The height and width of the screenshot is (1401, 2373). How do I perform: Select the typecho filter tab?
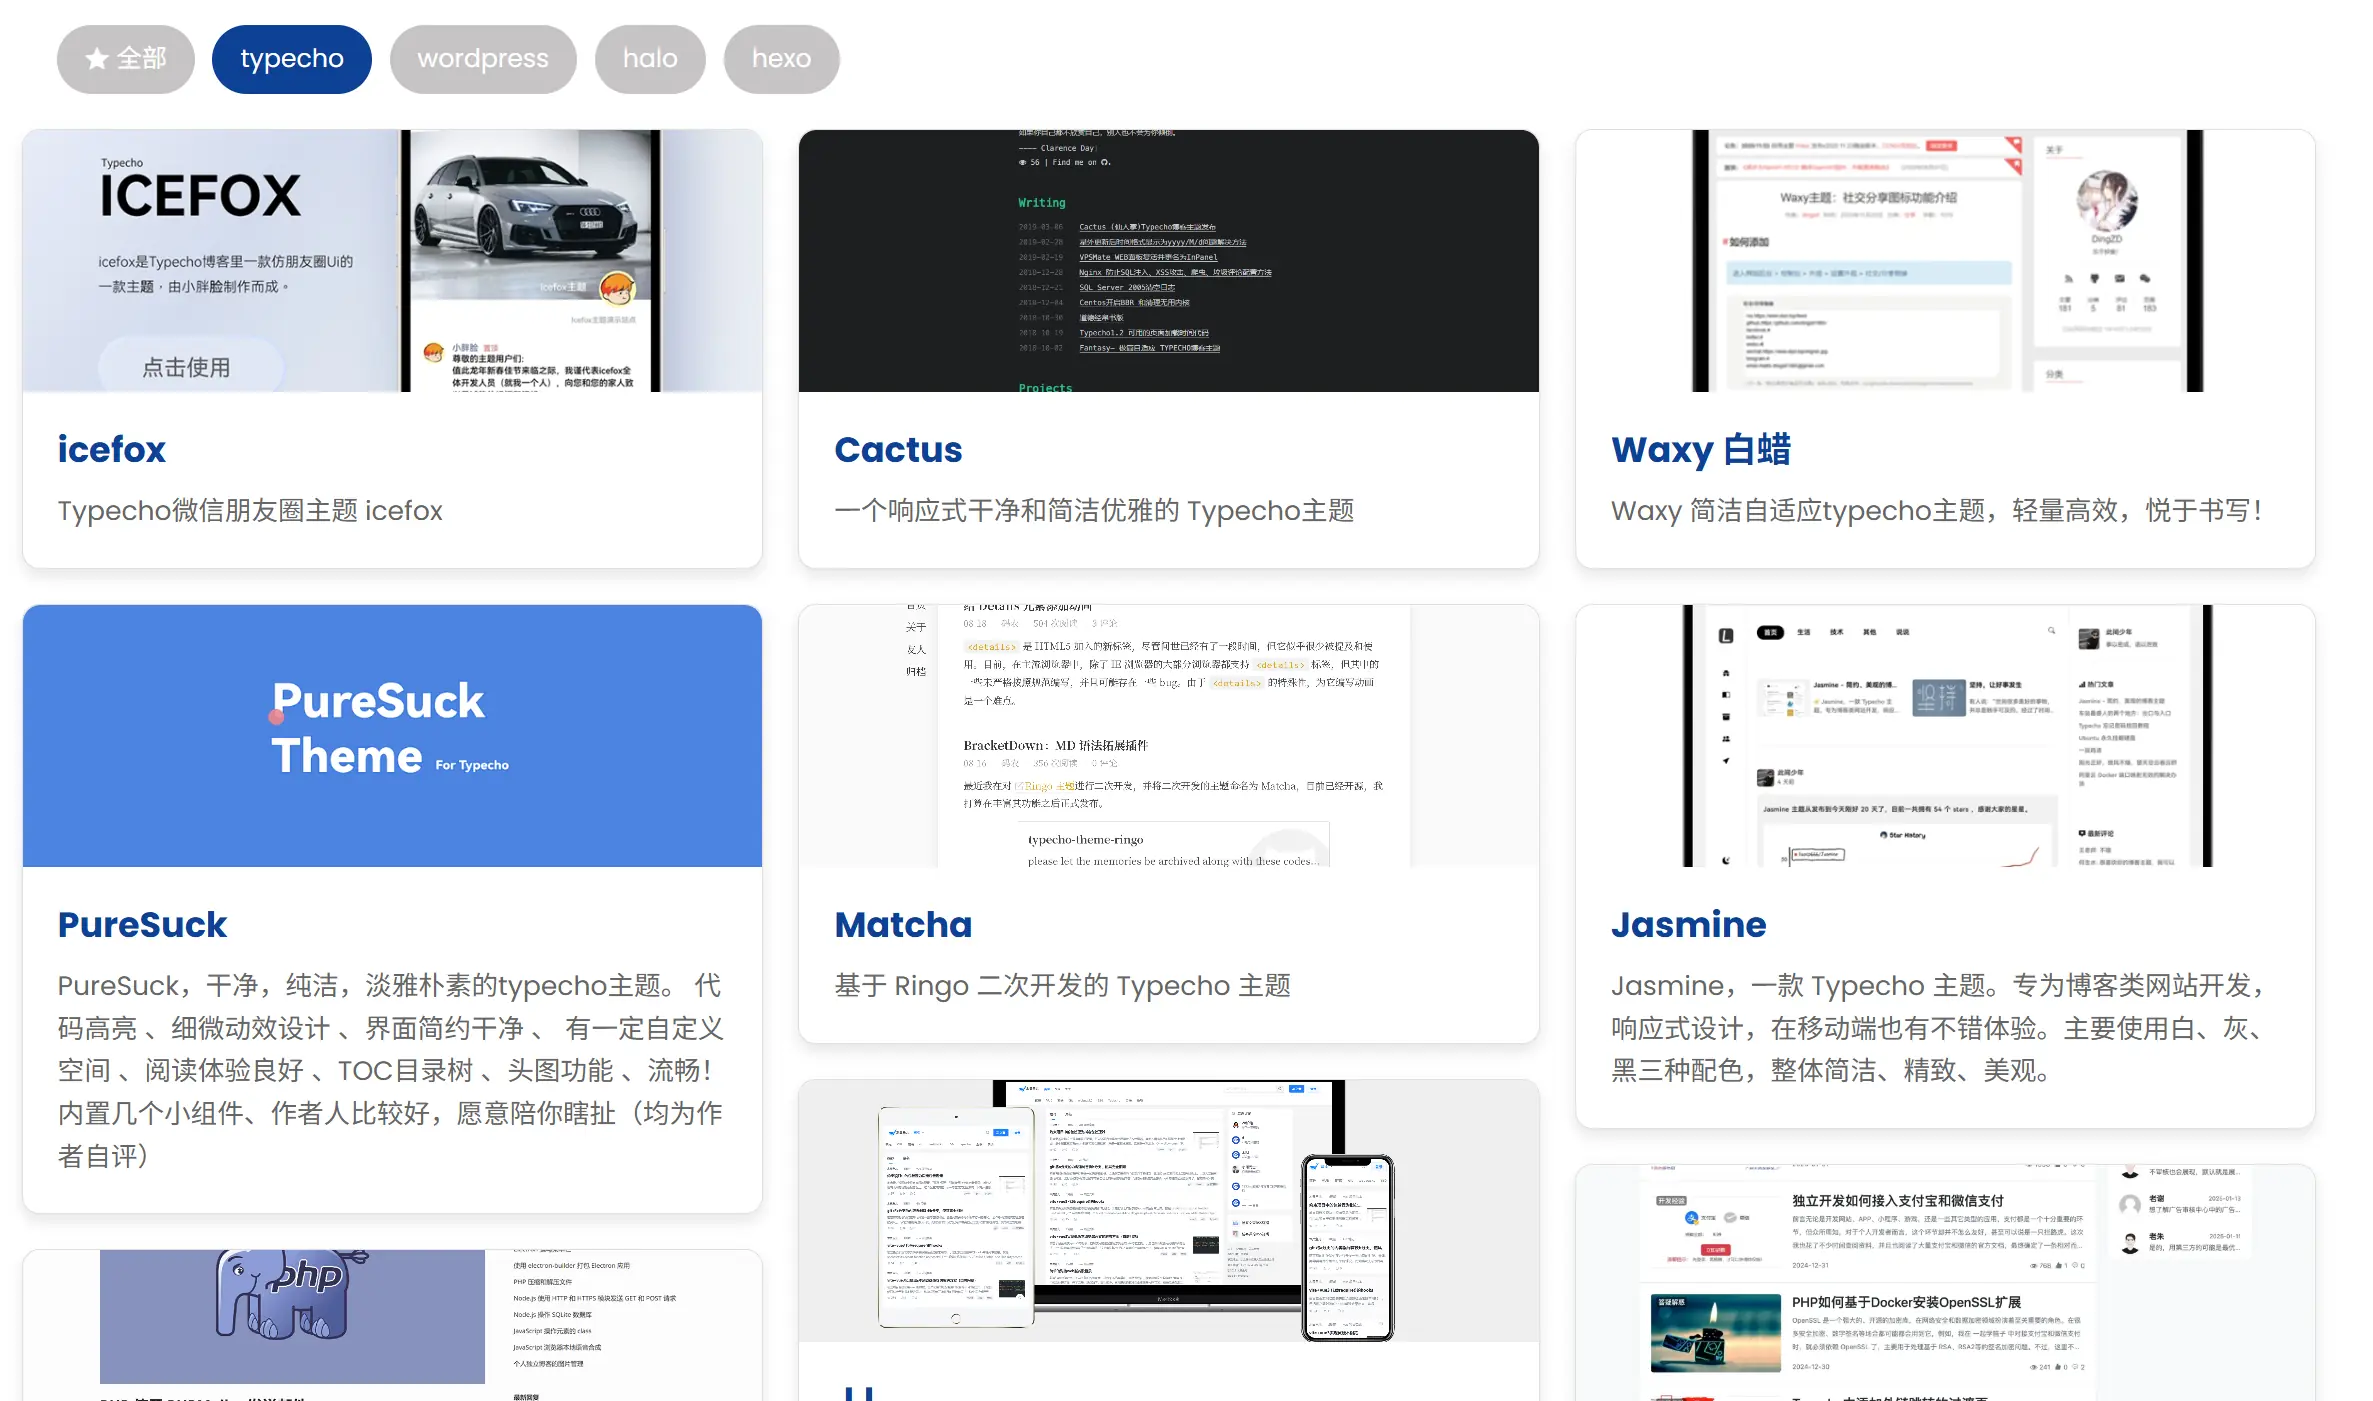291,59
